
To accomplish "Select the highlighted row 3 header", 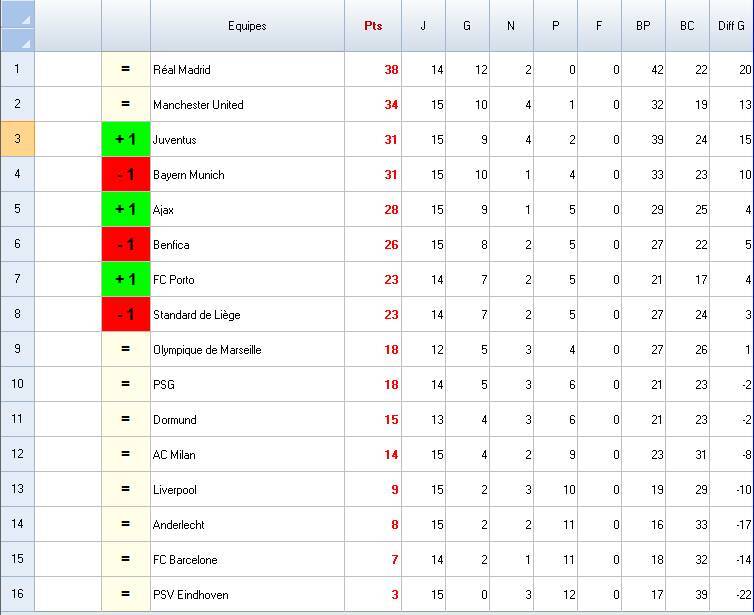I will [x=17, y=140].
